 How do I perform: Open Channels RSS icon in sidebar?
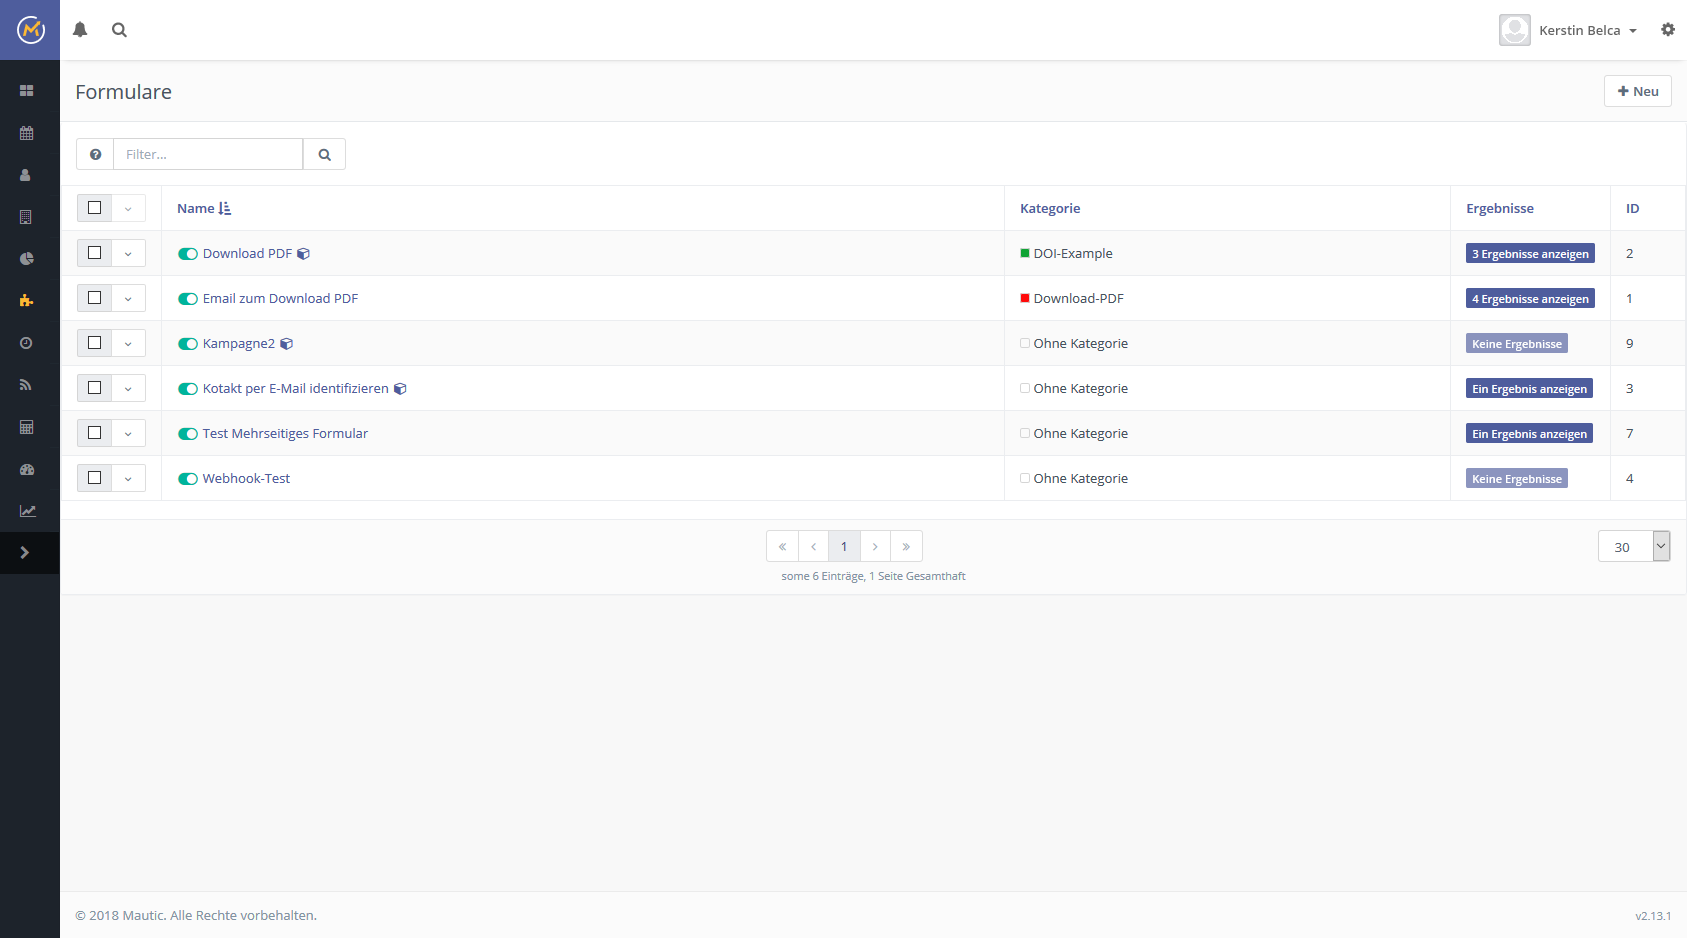click(x=26, y=385)
